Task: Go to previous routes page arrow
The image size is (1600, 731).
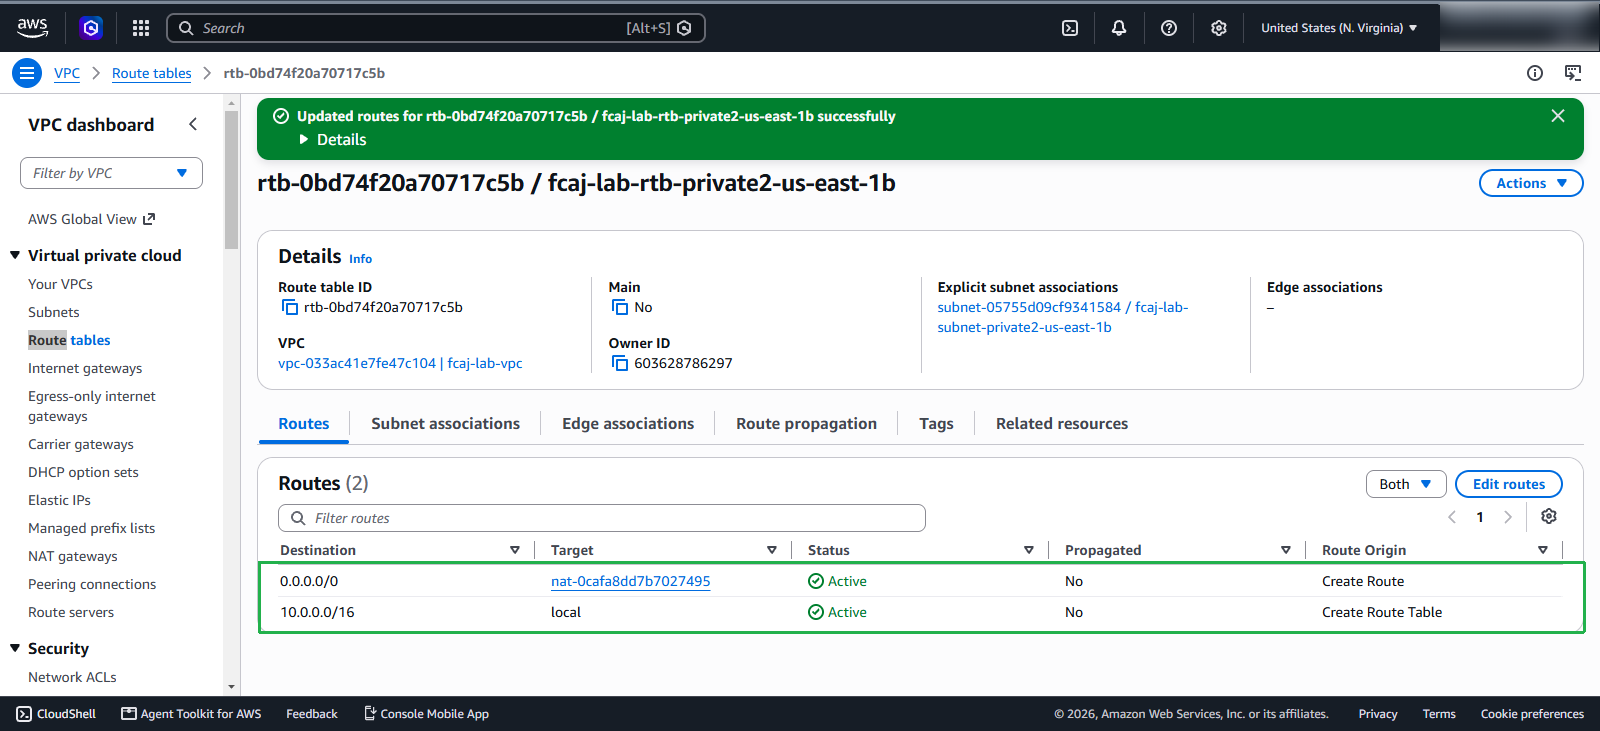Action: tap(1452, 517)
